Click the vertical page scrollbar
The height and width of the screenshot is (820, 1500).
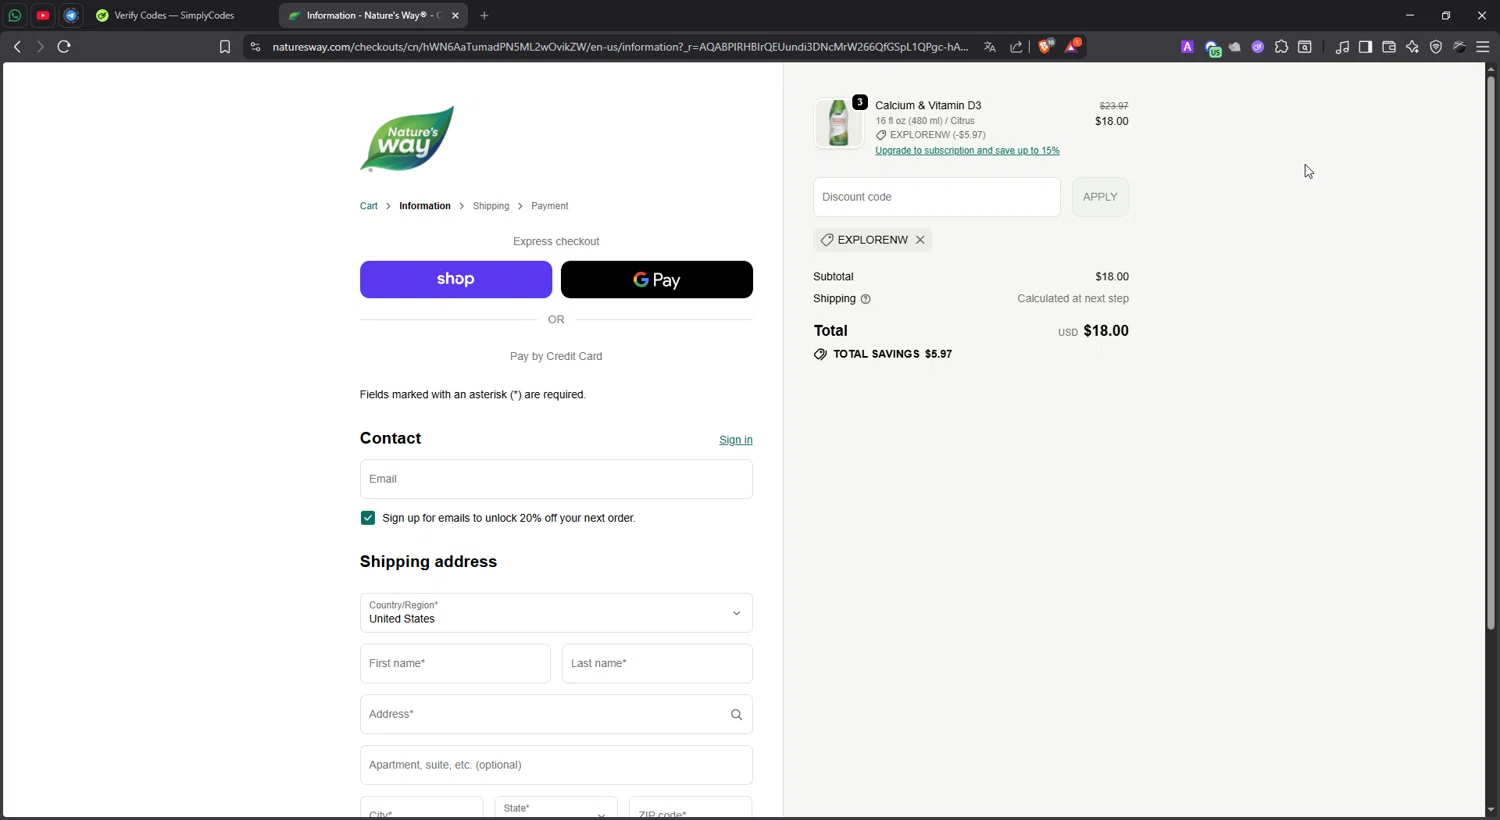tap(1491, 353)
